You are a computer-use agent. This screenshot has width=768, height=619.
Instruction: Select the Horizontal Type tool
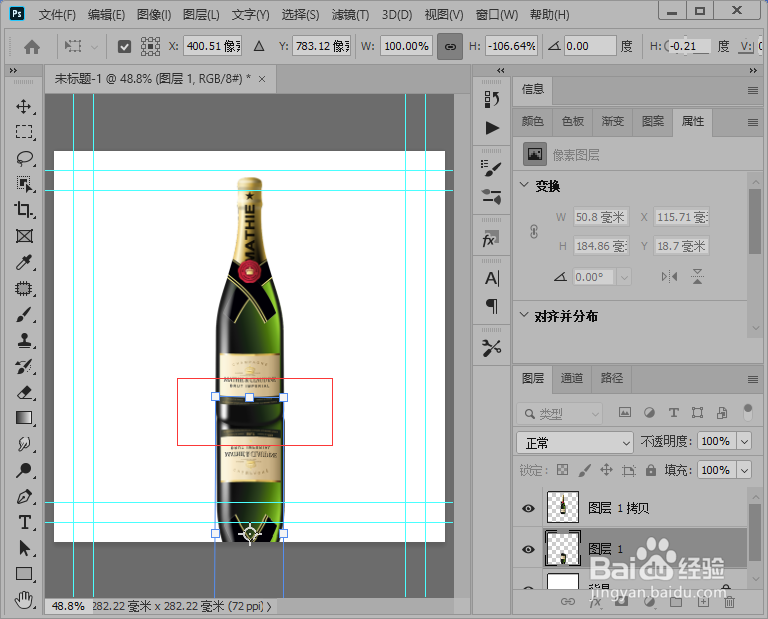[x=24, y=522]
